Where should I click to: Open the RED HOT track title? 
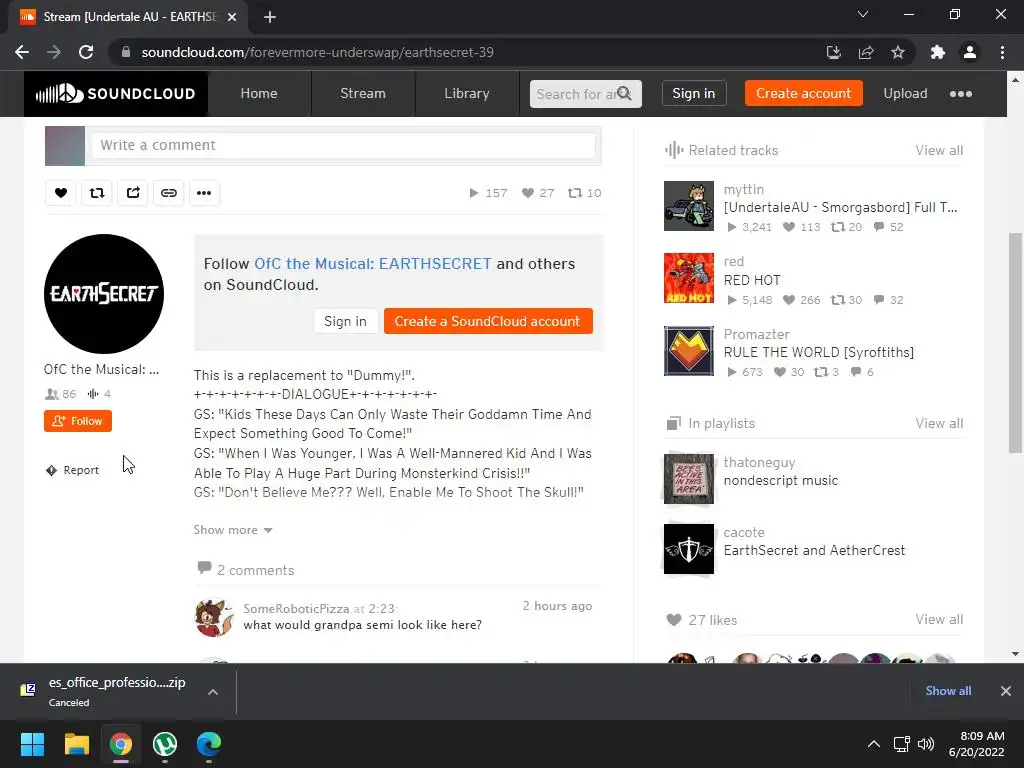click(x=752, y=280)
